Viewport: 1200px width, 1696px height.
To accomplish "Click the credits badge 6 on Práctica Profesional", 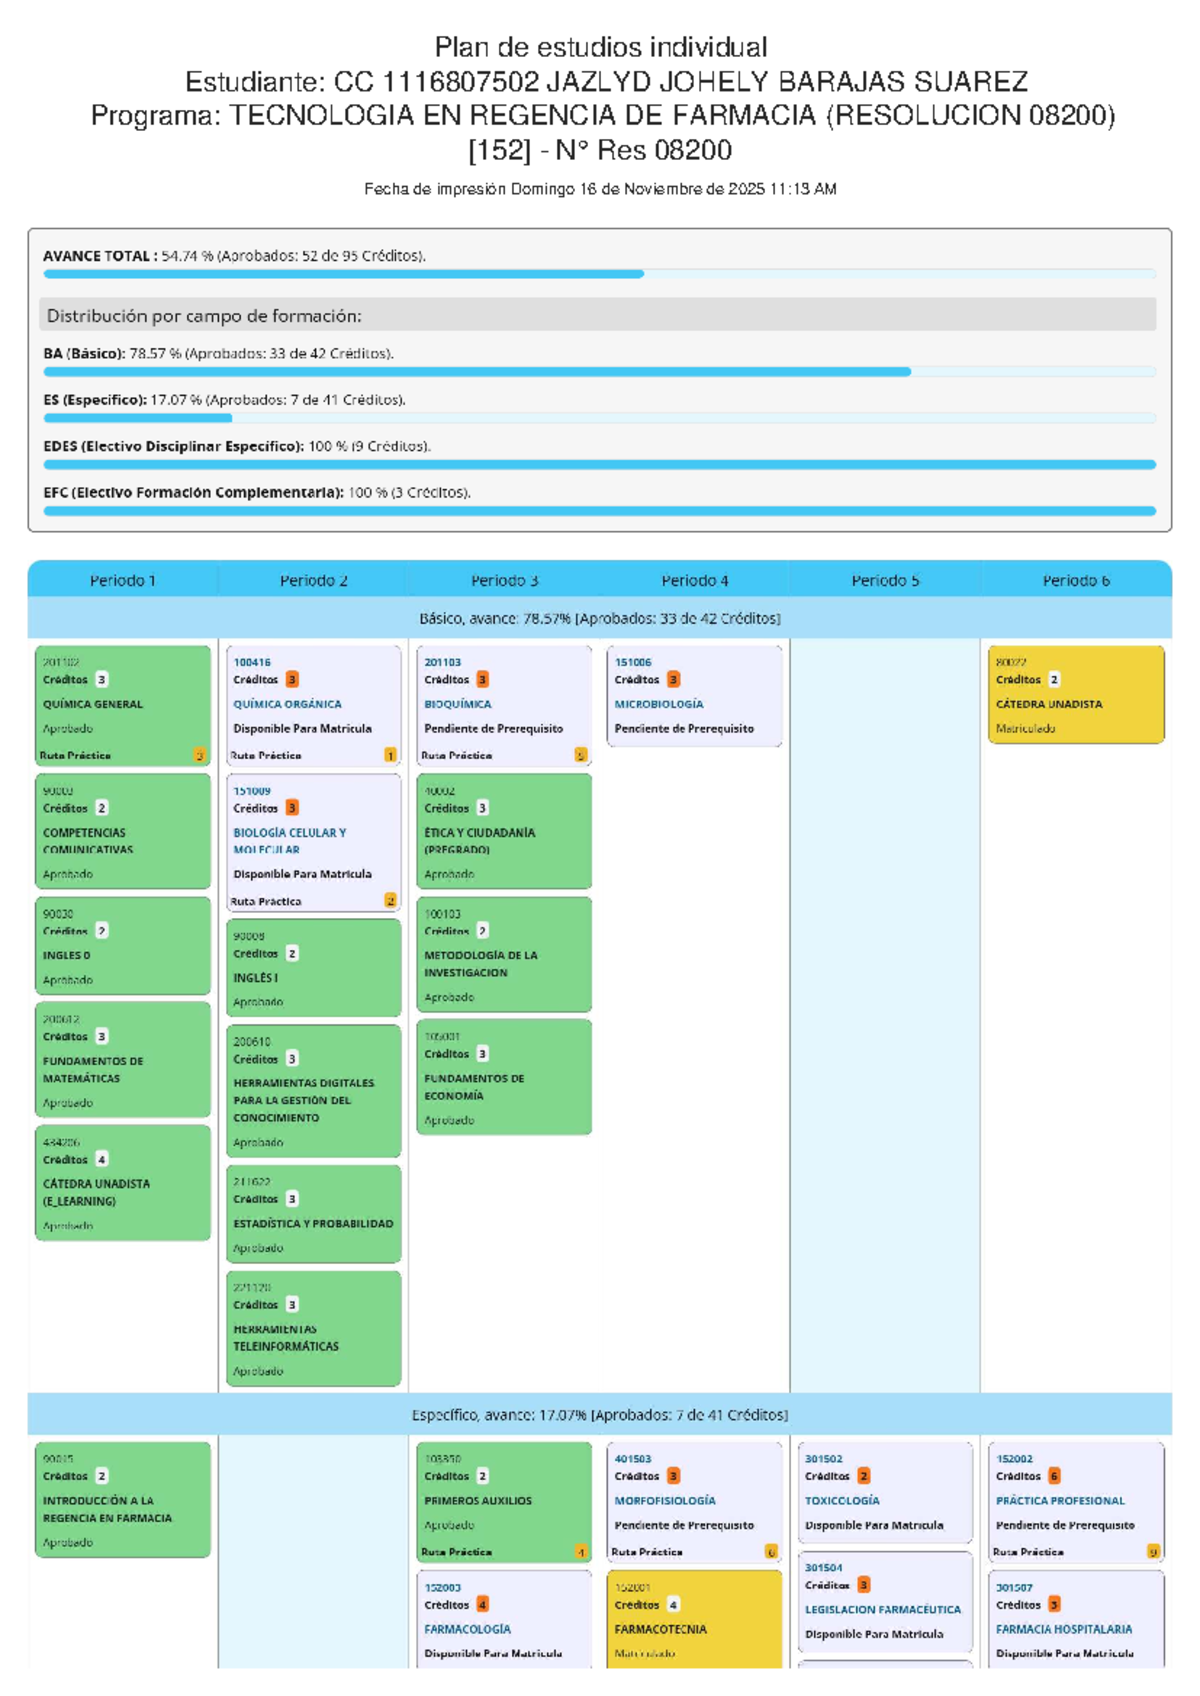I will 1054,1476.
